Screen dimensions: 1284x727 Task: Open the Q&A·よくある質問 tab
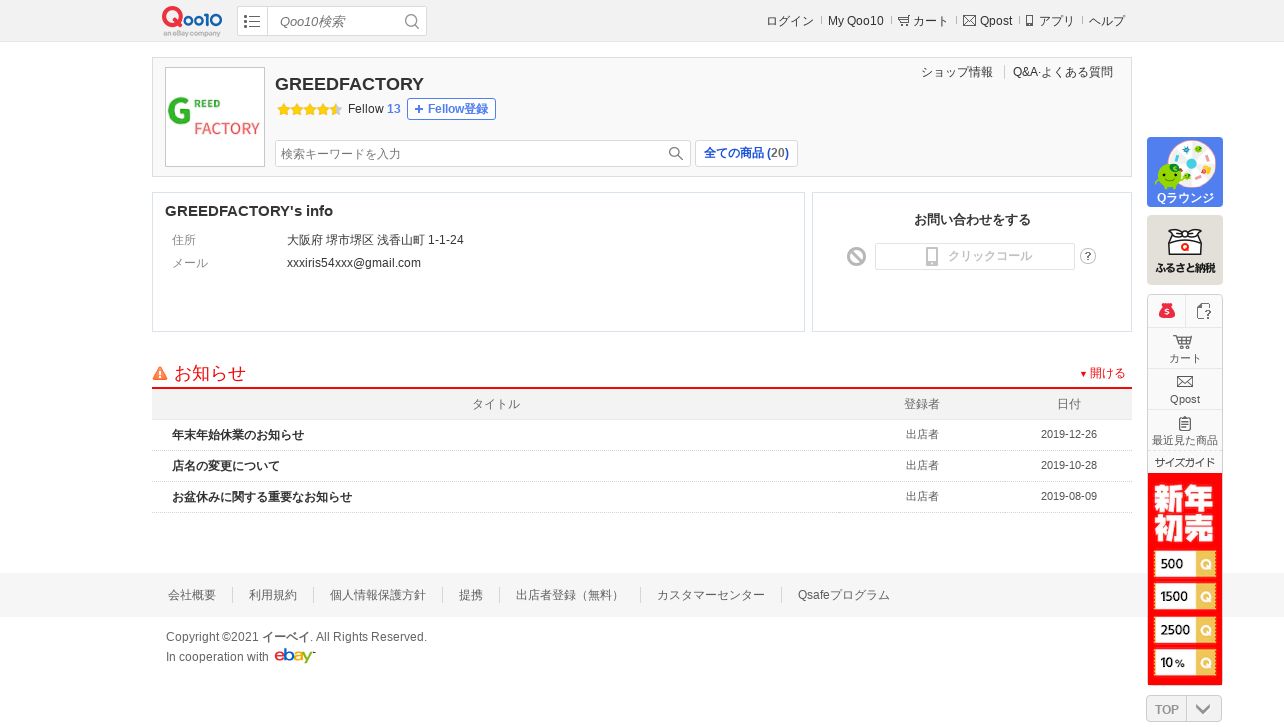tap(1063, 72)
